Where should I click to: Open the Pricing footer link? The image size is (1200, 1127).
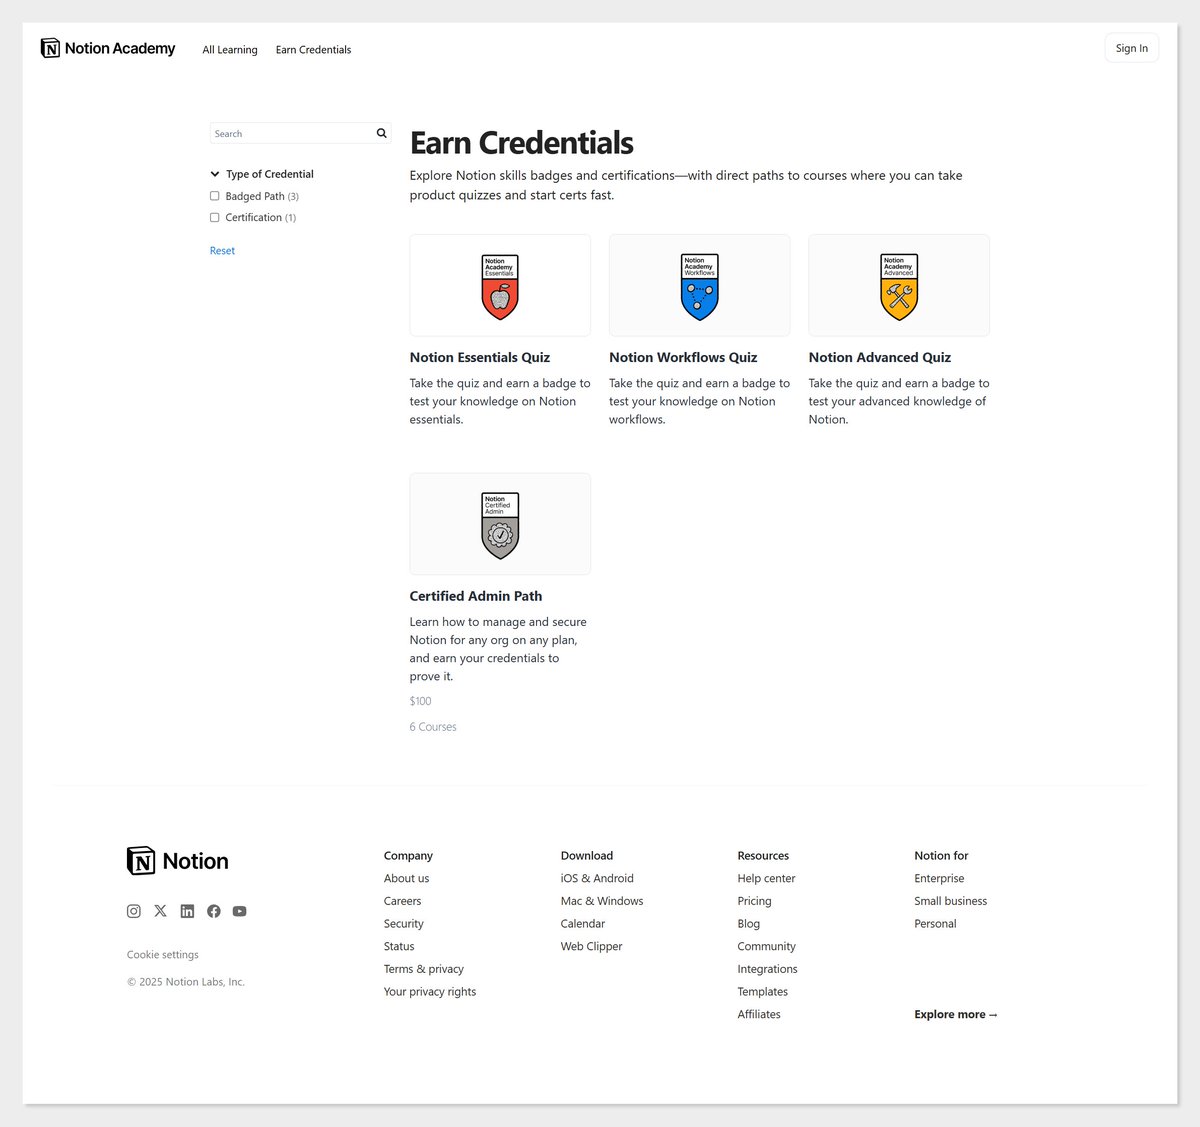(754, 901)
